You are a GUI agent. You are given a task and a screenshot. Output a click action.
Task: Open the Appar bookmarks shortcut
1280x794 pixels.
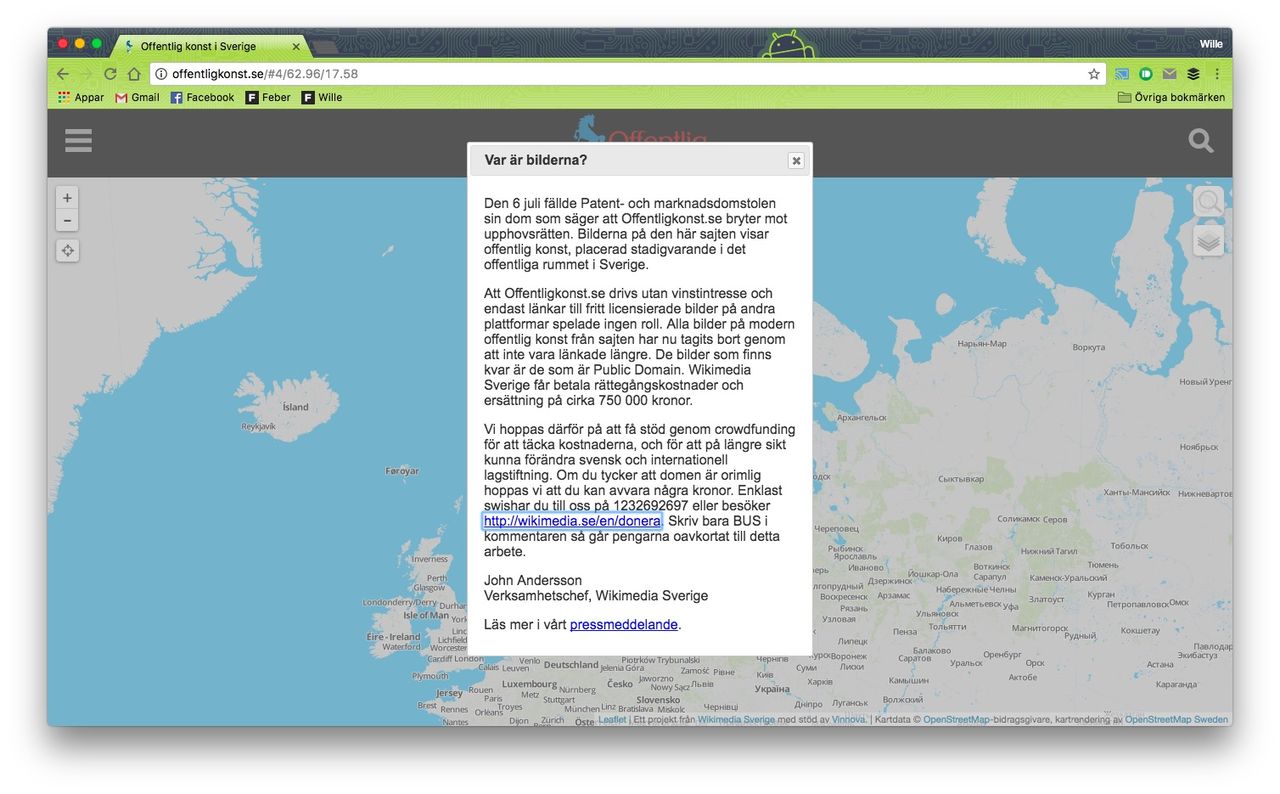[81, 97]
